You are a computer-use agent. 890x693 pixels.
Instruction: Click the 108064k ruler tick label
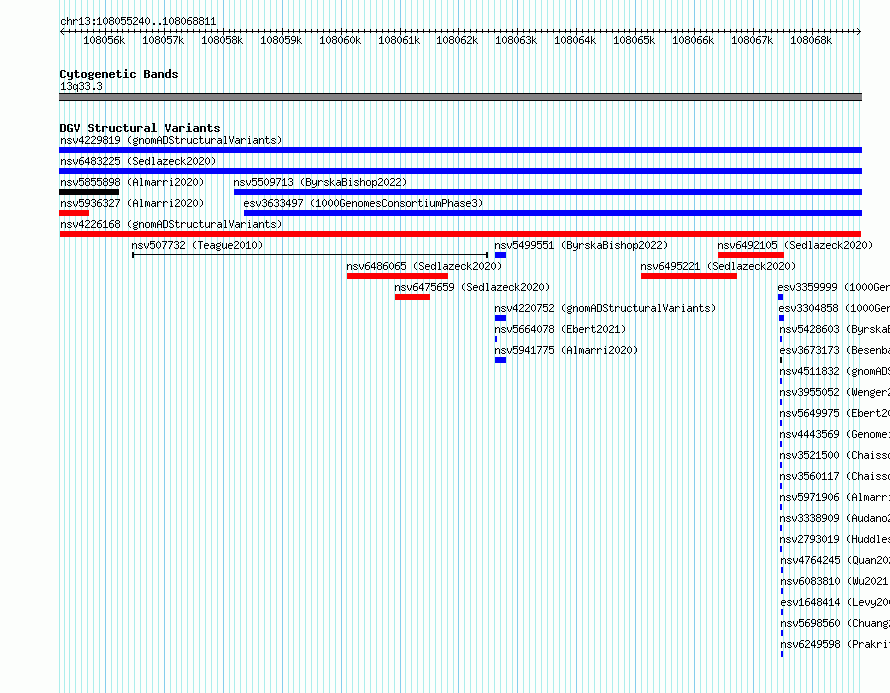[575, 40]
